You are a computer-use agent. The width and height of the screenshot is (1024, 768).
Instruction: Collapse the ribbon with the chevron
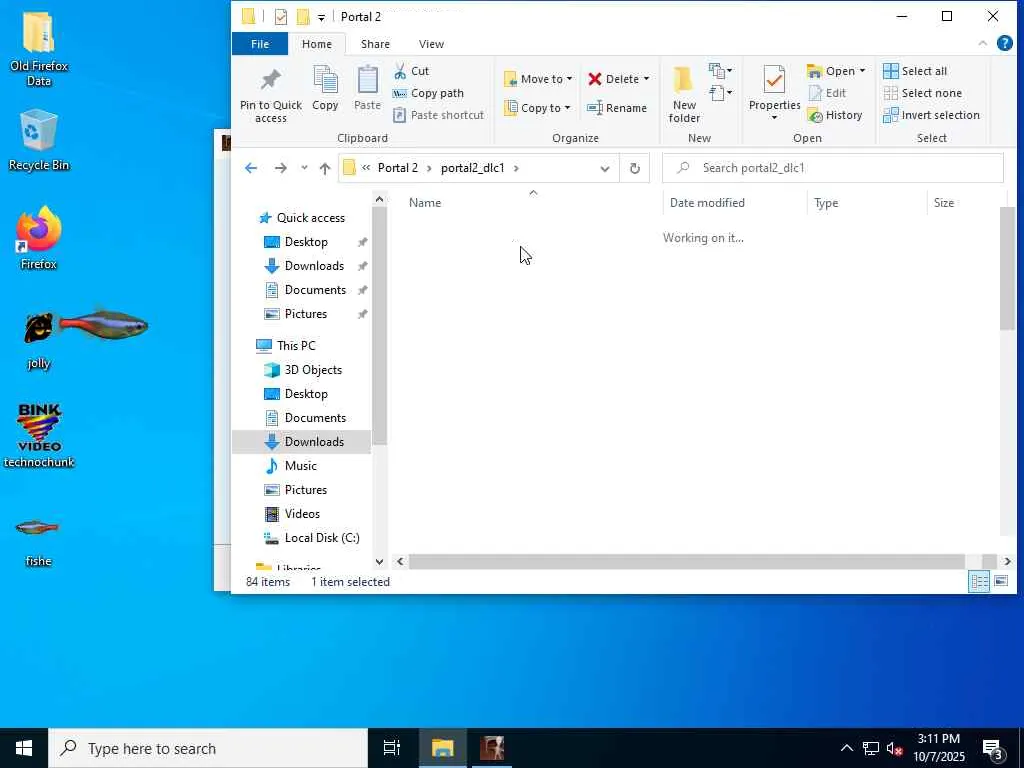982,44
